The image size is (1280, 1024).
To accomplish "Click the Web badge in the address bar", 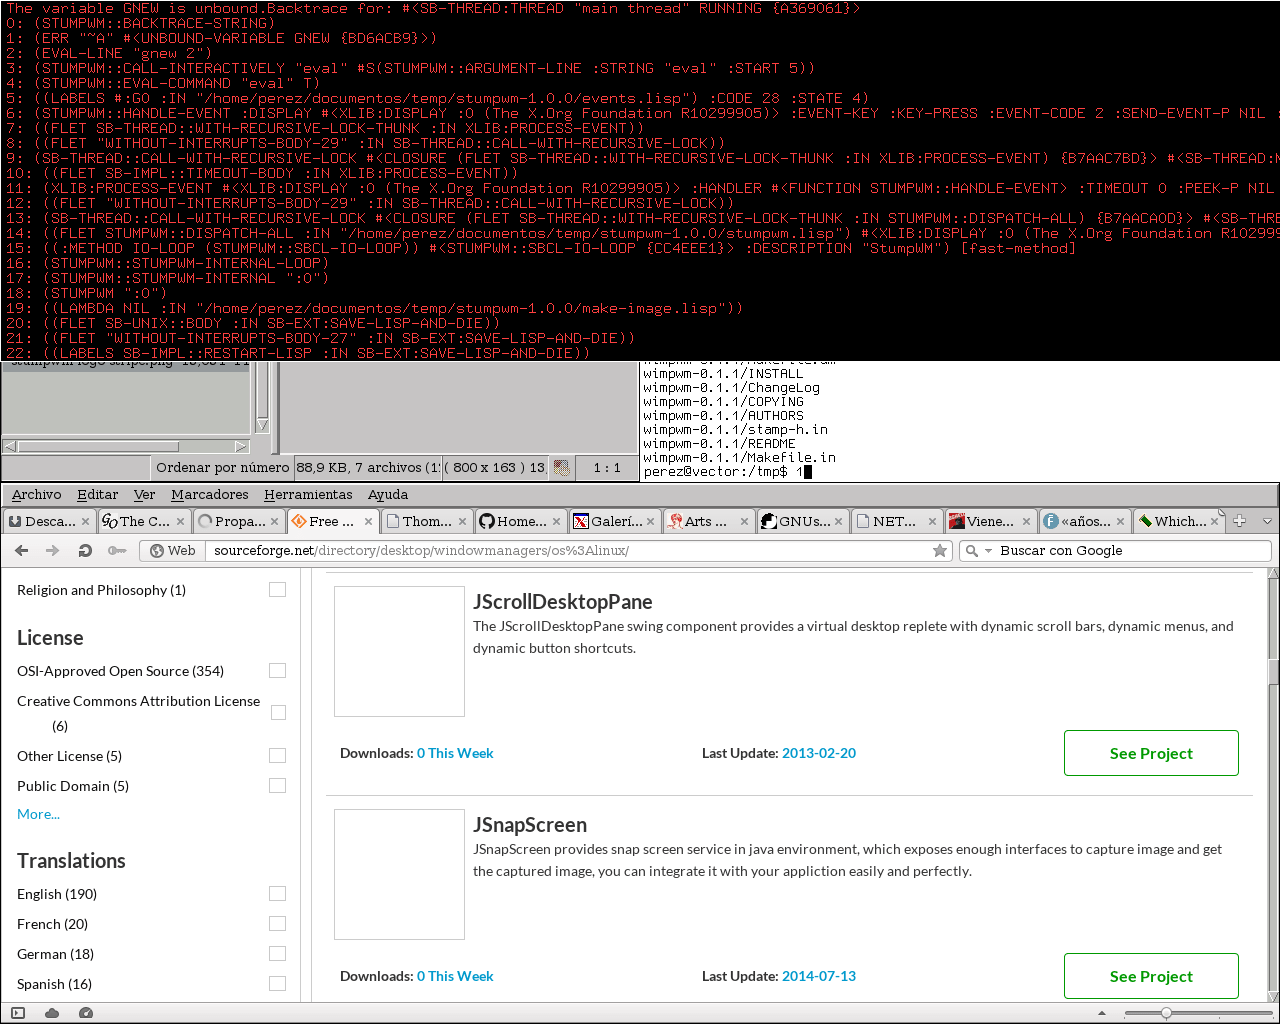I will click(172, 550).
